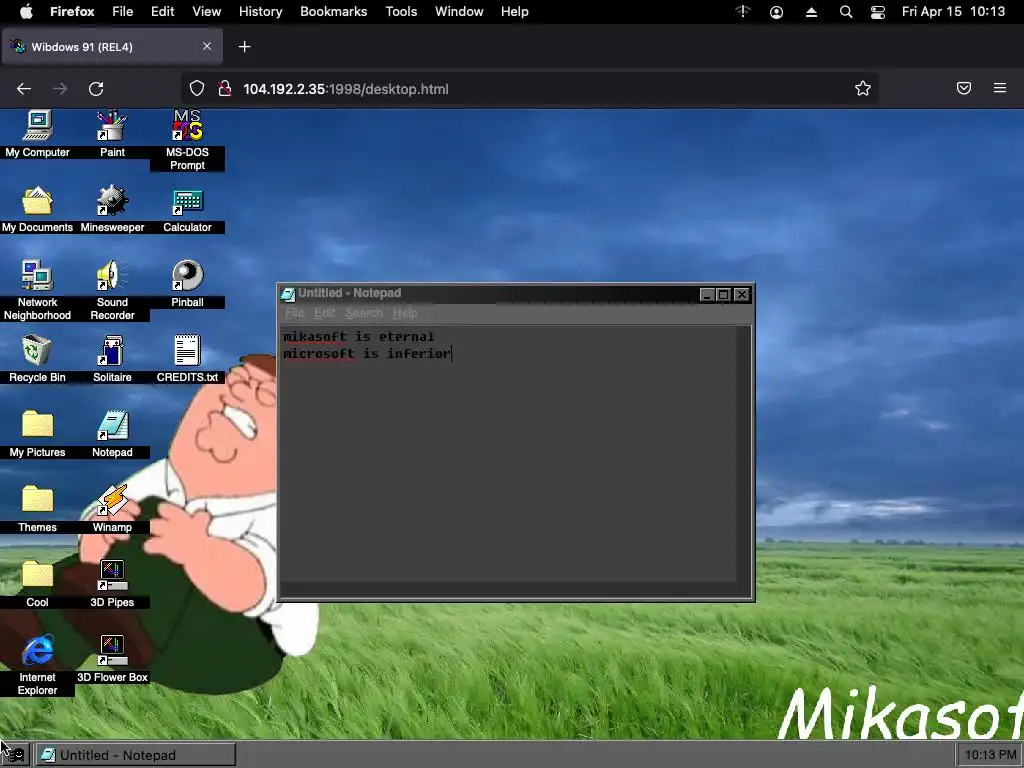1024x768 pixels.
Task: Start the Pinball game icon
Action: [x=187, y=284]
